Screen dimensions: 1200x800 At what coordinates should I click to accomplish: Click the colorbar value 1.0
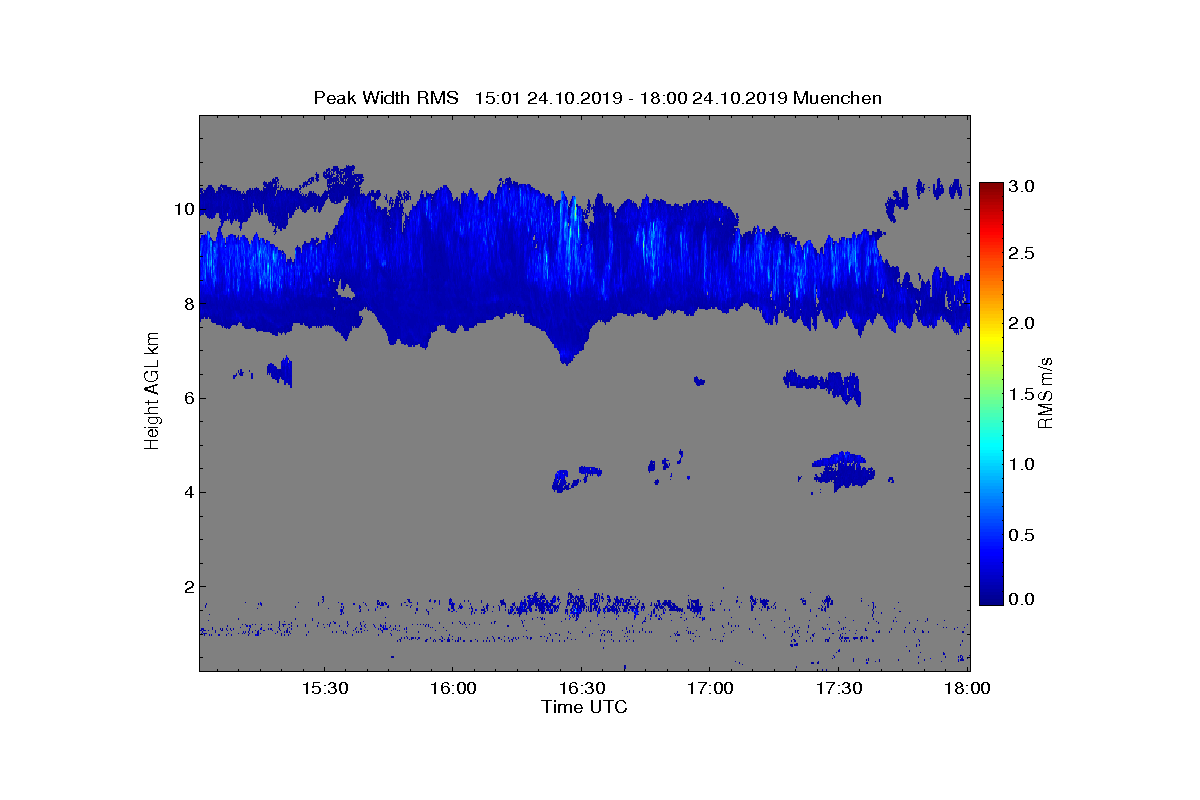pos(1023,464)
